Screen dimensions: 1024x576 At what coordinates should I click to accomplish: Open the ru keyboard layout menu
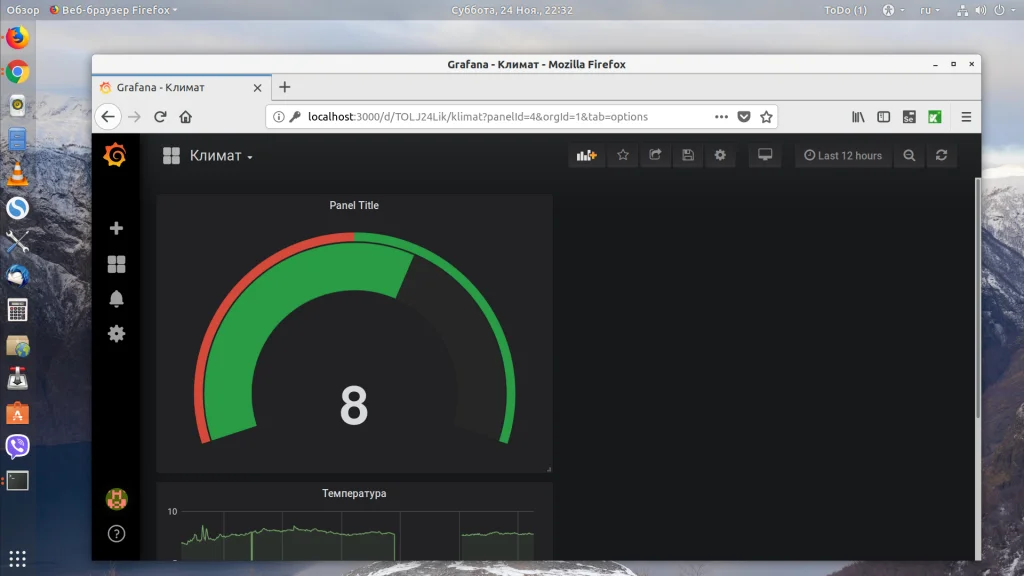pyautogui.click(x=929, y=10)
